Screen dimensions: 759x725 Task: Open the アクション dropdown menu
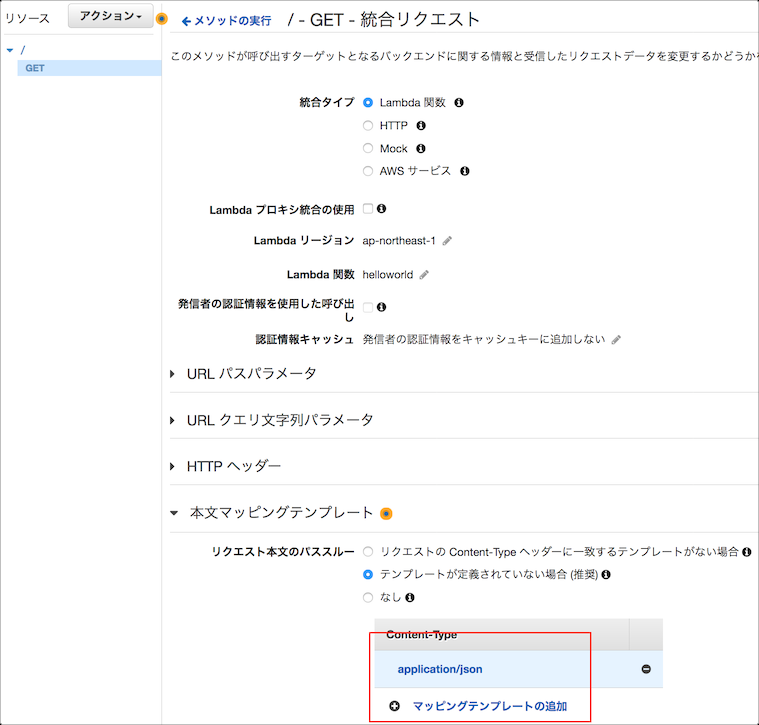coord(110,16)
